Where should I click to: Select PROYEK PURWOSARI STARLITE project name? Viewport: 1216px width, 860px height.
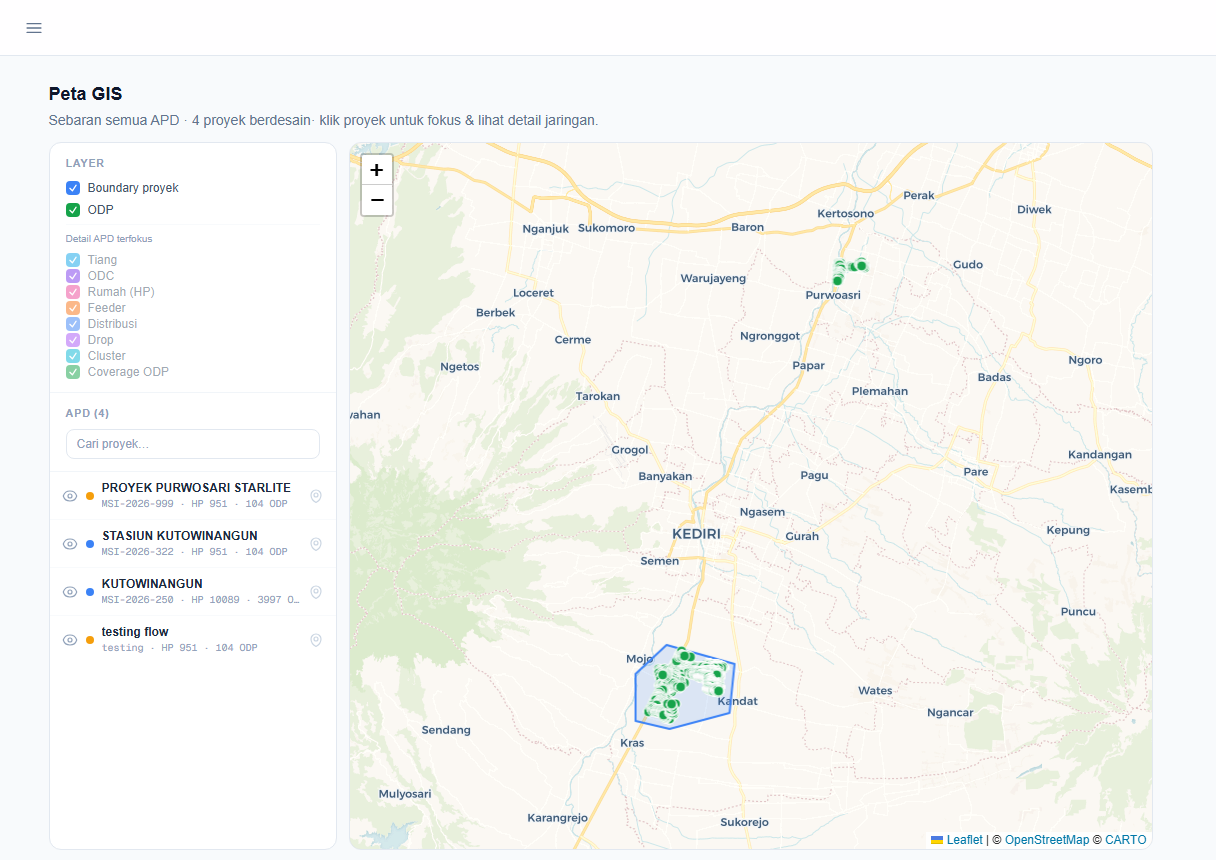pos(196,488)
